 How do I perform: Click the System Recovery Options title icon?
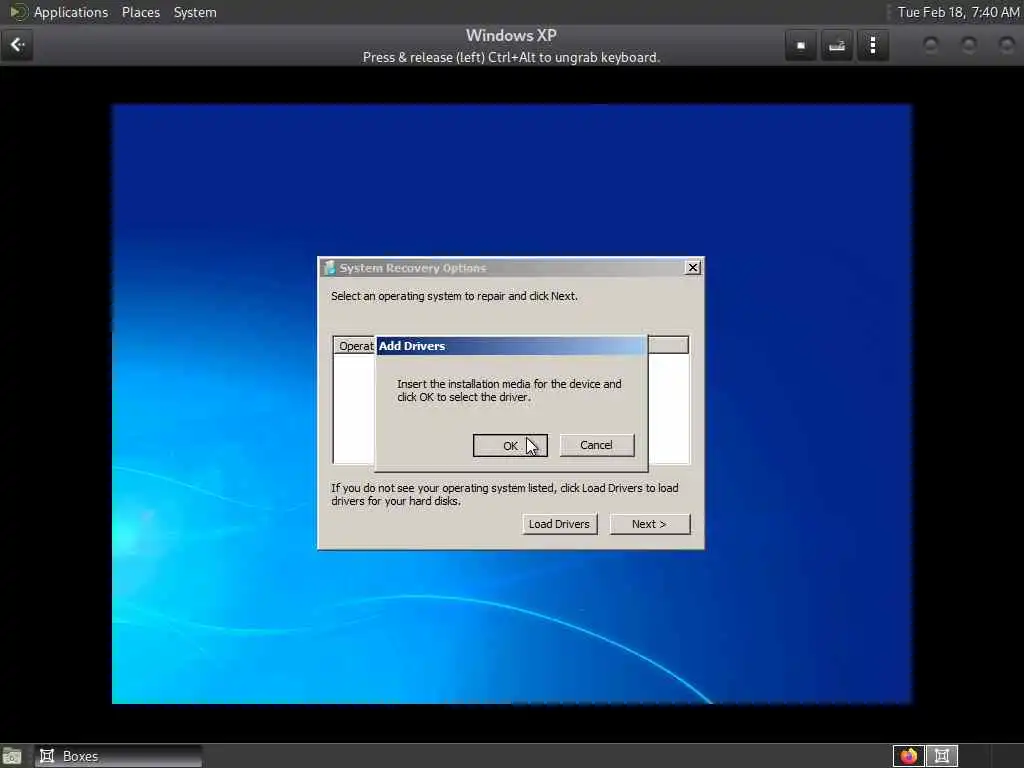coord(330,268)
